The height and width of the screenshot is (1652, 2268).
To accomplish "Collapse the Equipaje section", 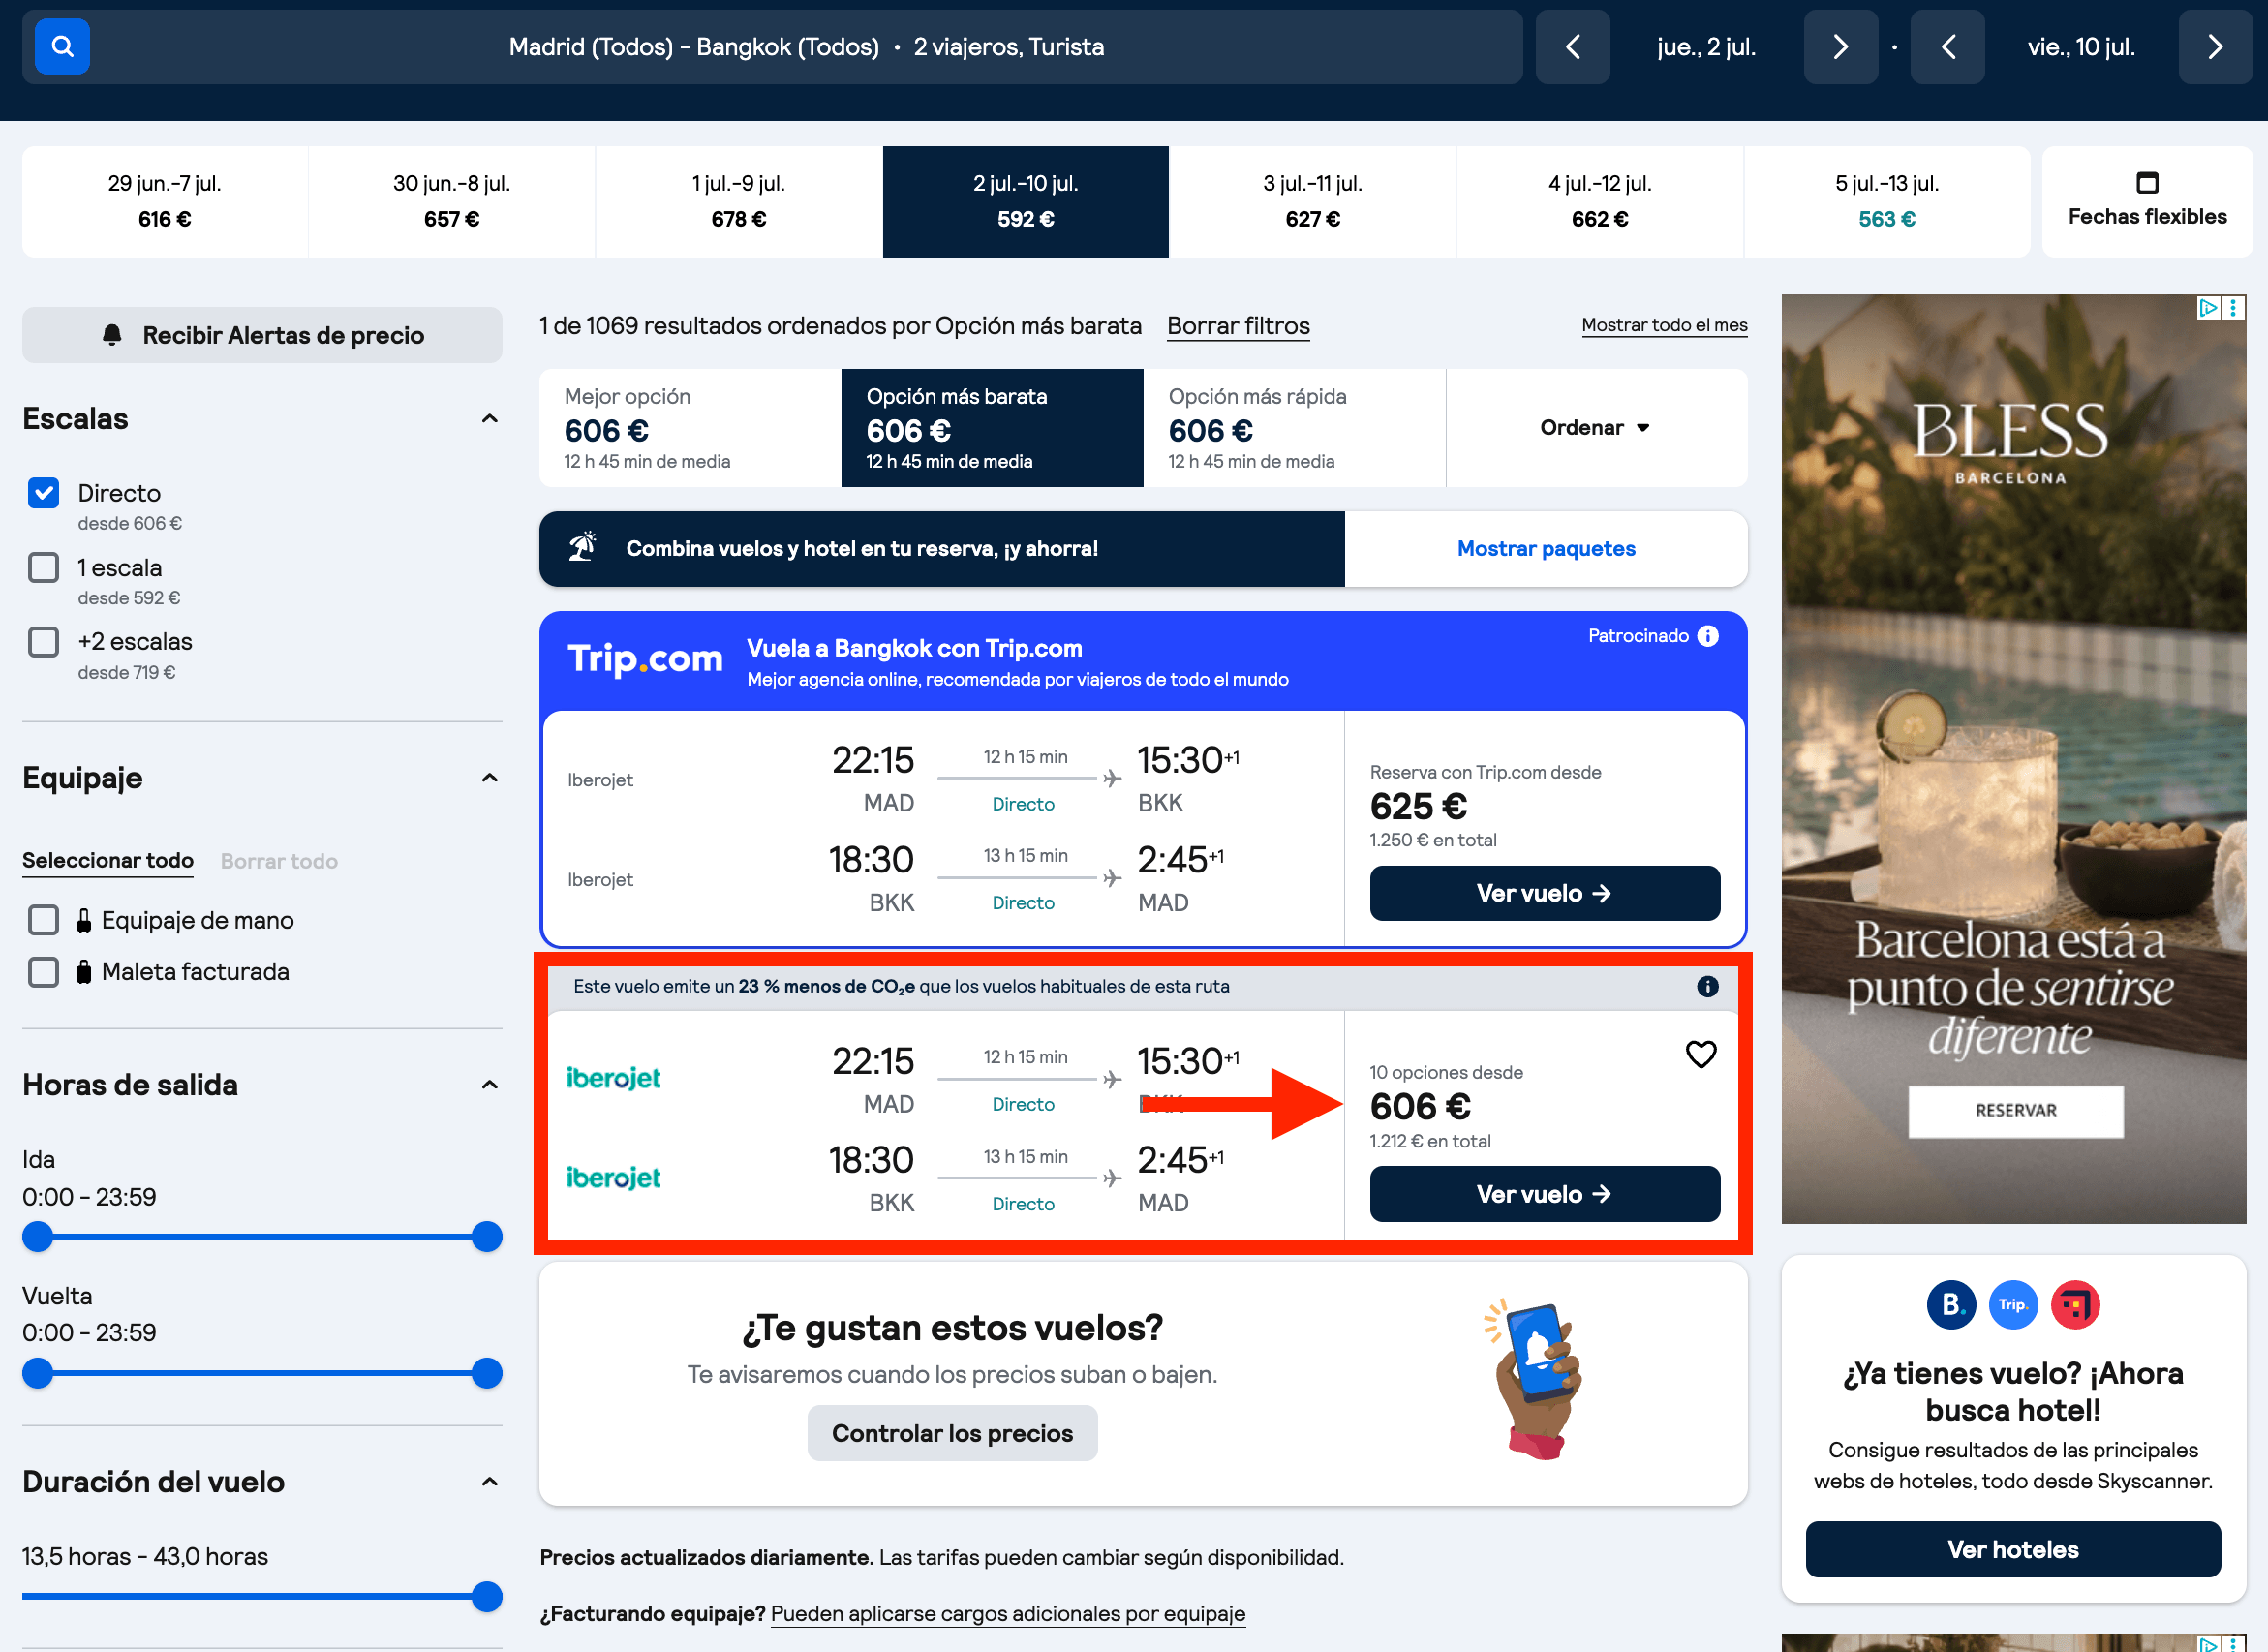I will pyautogui.click(x=489, y=778).
